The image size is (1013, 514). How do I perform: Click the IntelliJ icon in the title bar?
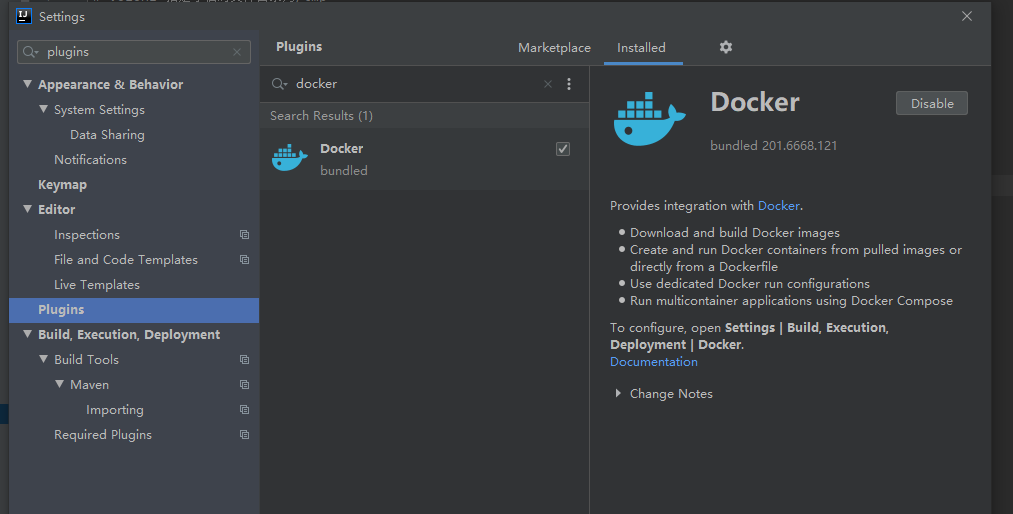point(24,16)
